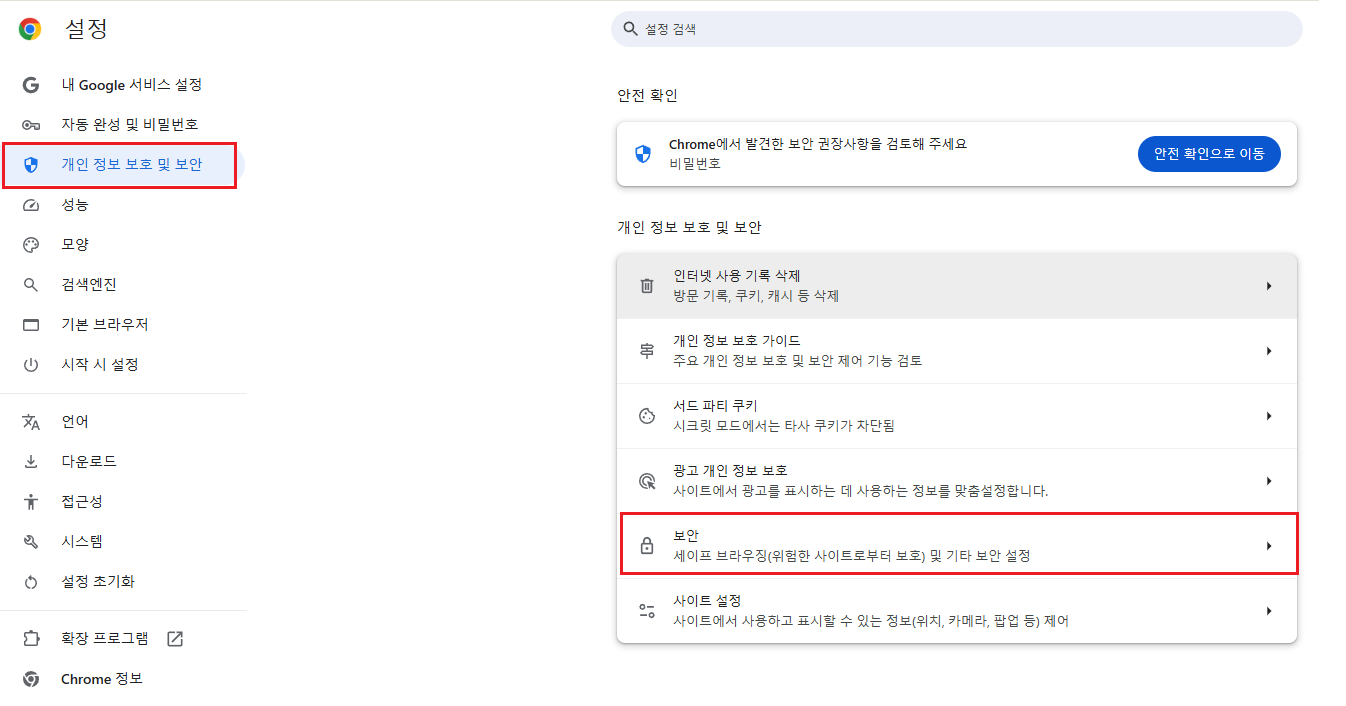Click 시크릿 모드에서는 타사 쿠키가 차단됨 text
Image resolution: width=1346 pixels, height=706 pixels.
click(784, 426)
